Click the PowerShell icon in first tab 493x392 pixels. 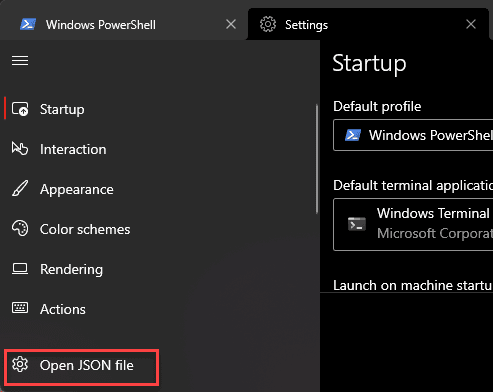(x=28, y=24)
